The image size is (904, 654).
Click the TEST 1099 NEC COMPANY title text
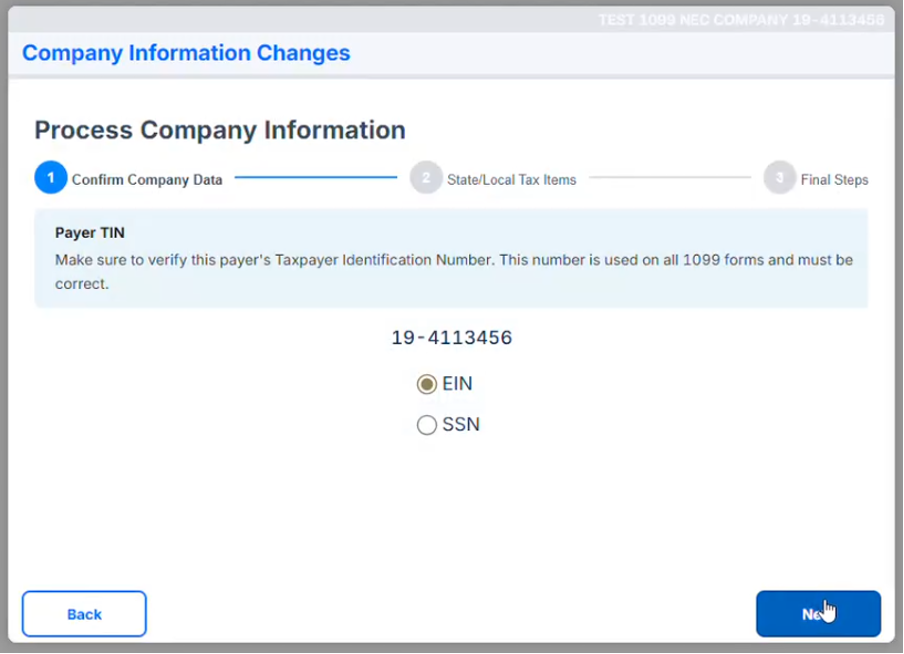[740, 20]
